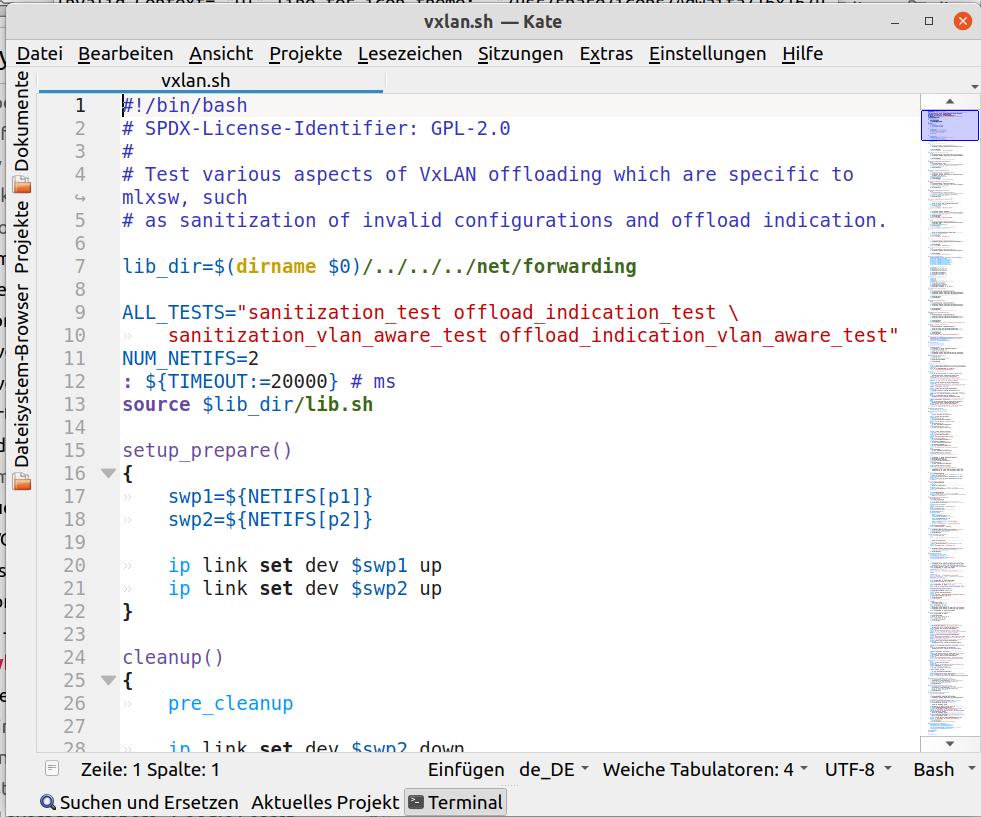
Task: Click the minimap scrollbar on the right
Action: (x=949, y=400)
